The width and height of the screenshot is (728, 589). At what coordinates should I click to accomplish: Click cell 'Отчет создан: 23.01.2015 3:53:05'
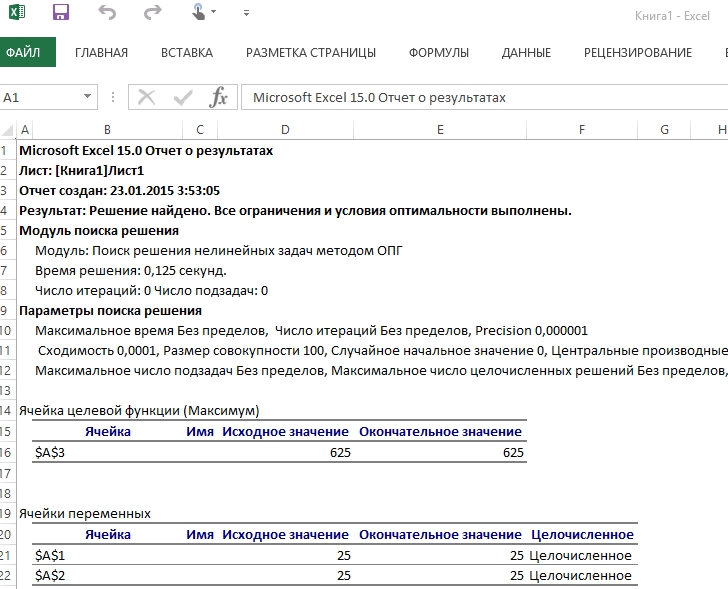[x=119, y=191]
